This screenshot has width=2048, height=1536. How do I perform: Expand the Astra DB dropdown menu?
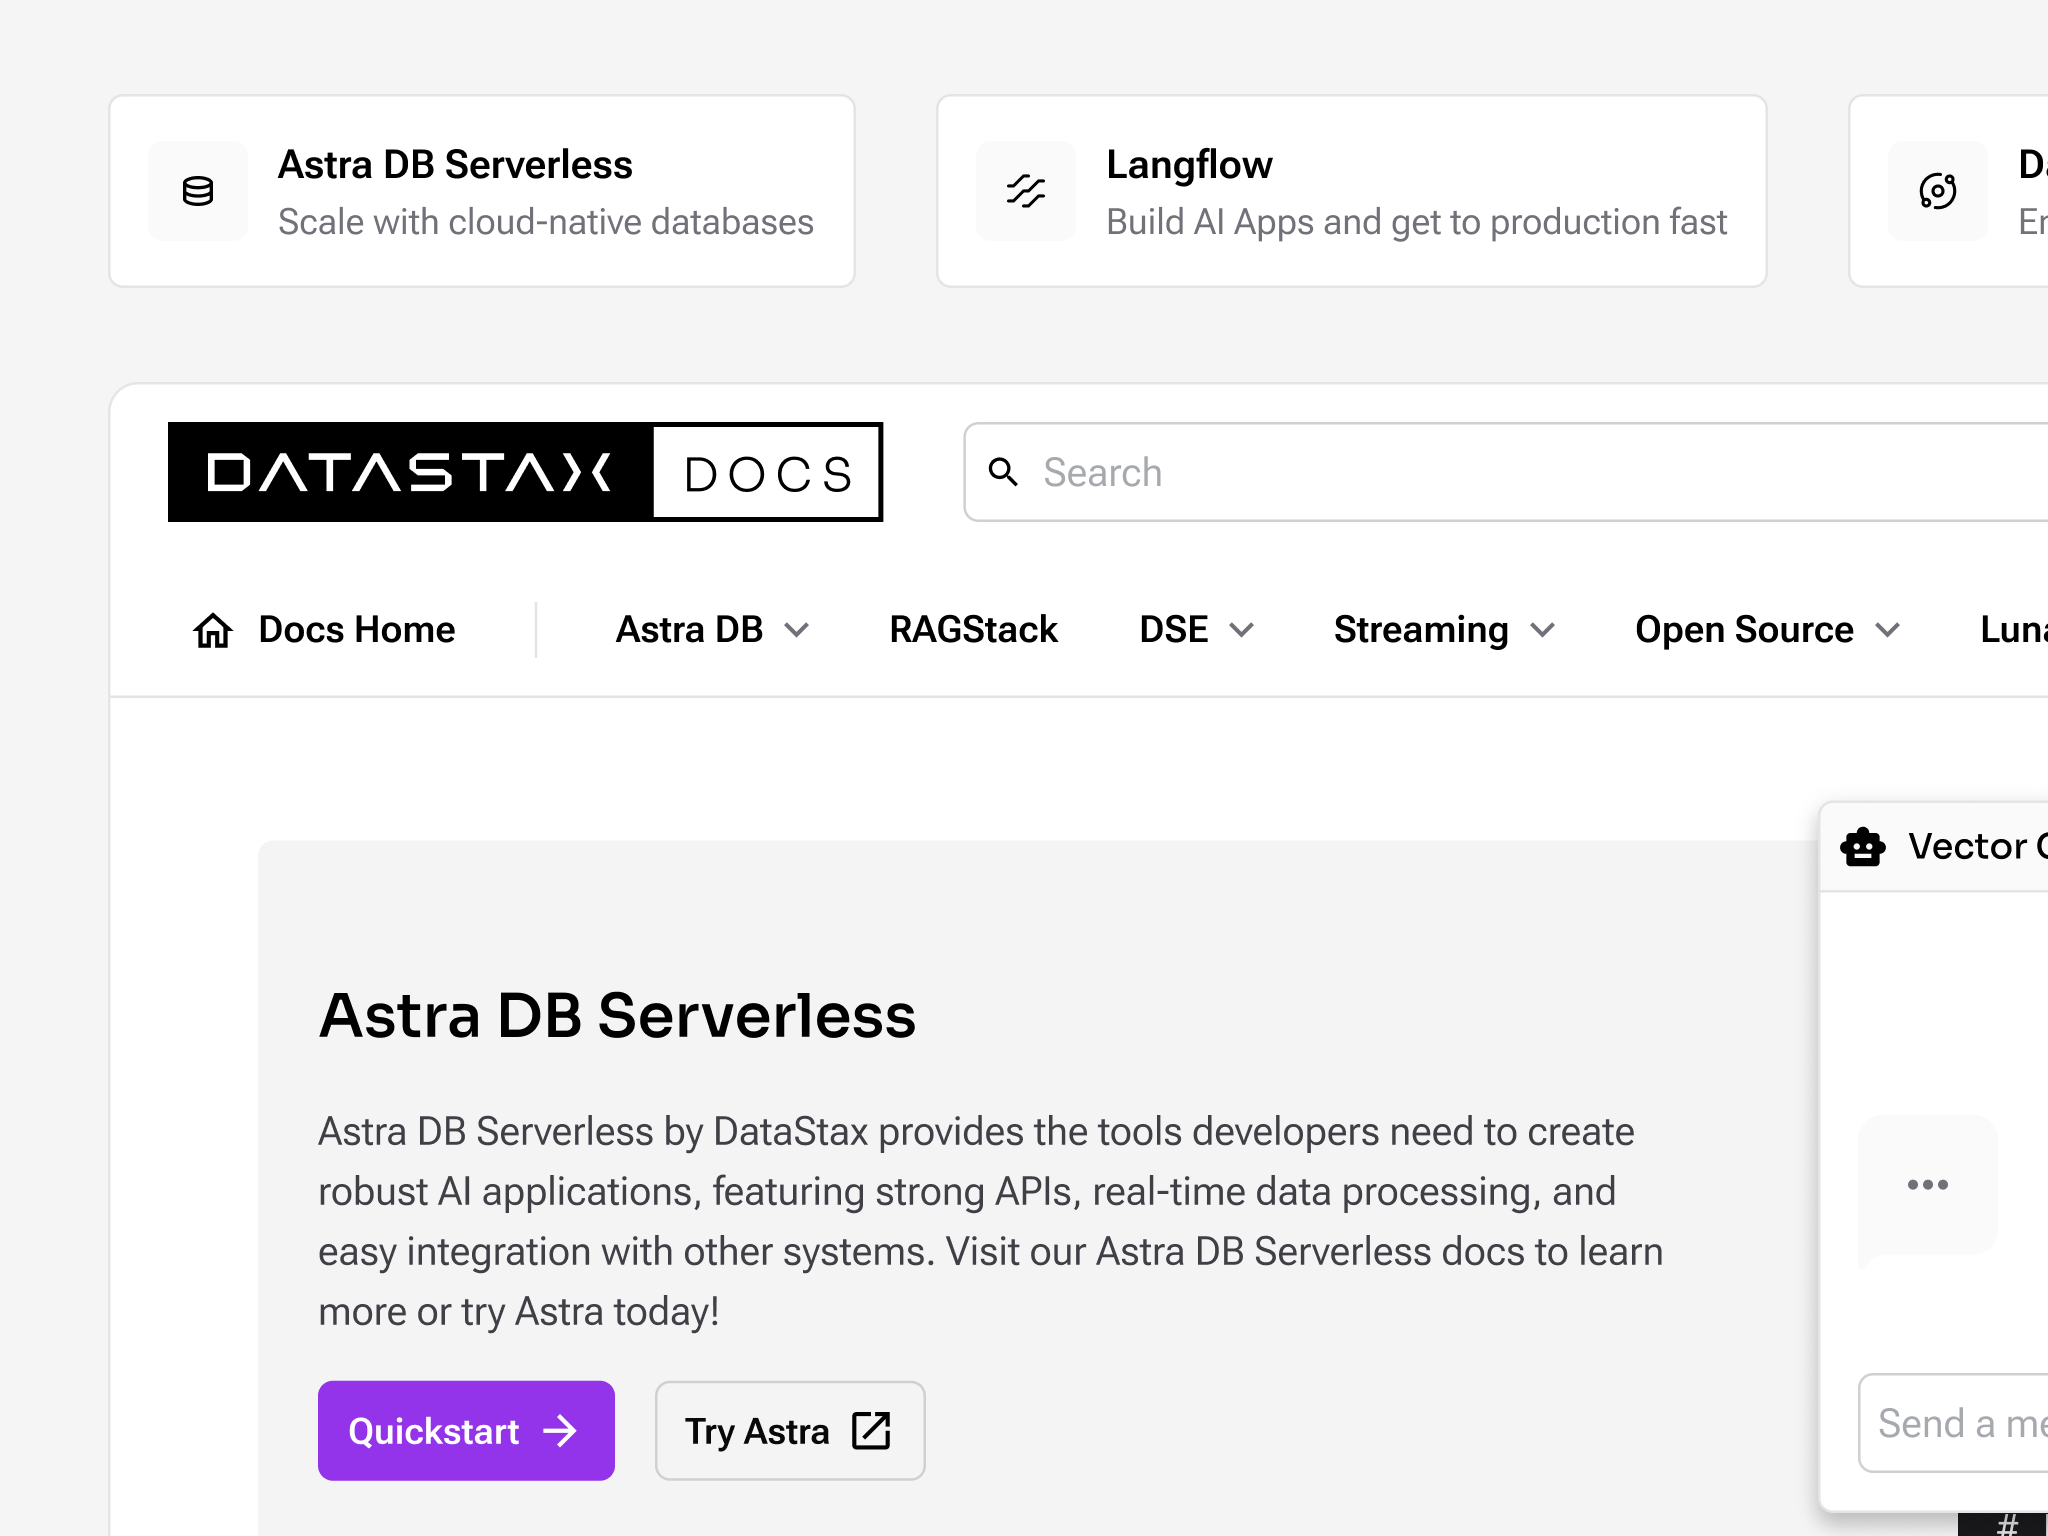click(712, 630)
